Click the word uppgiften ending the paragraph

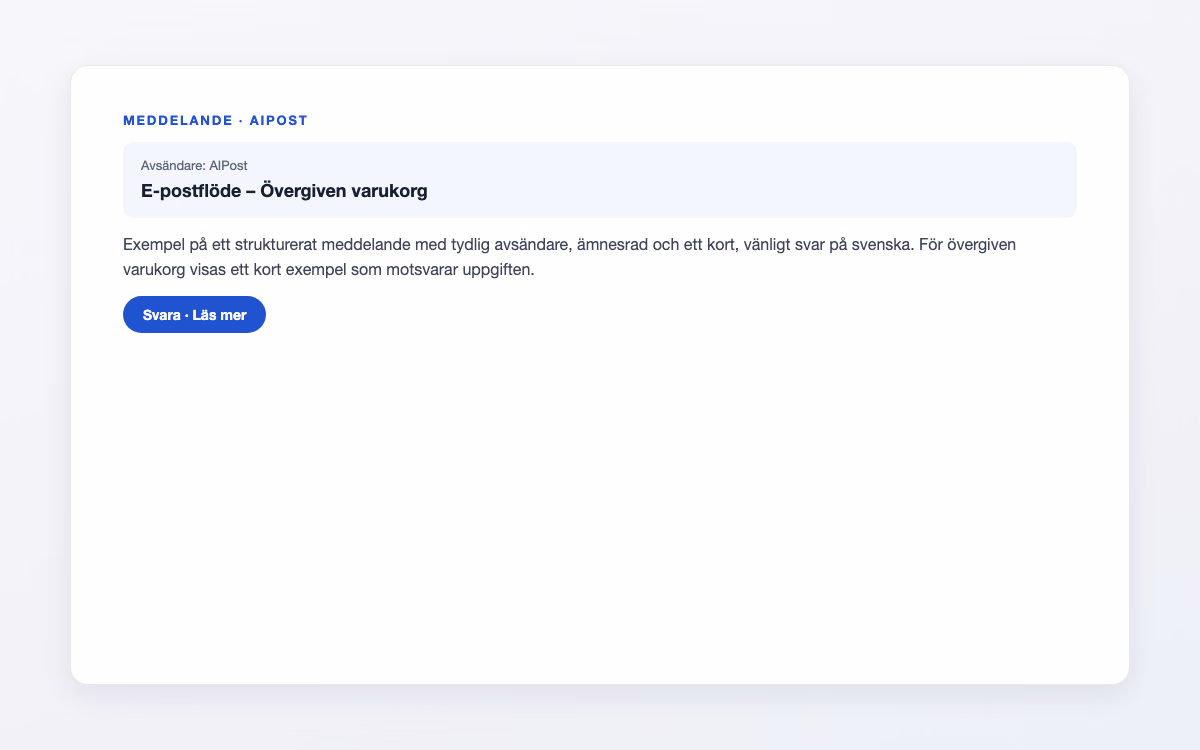pos(500,270)
